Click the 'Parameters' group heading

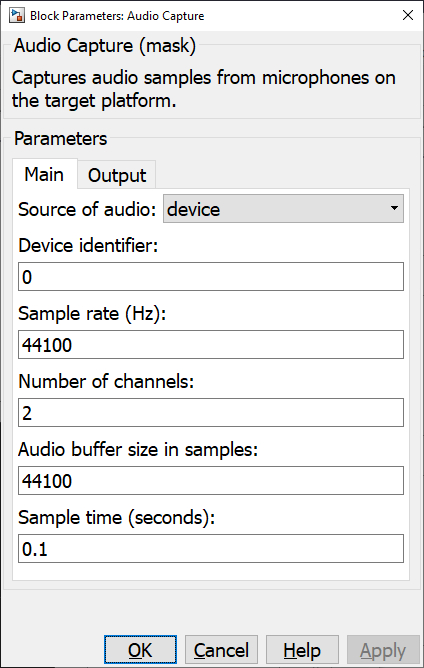click(61, 139)
